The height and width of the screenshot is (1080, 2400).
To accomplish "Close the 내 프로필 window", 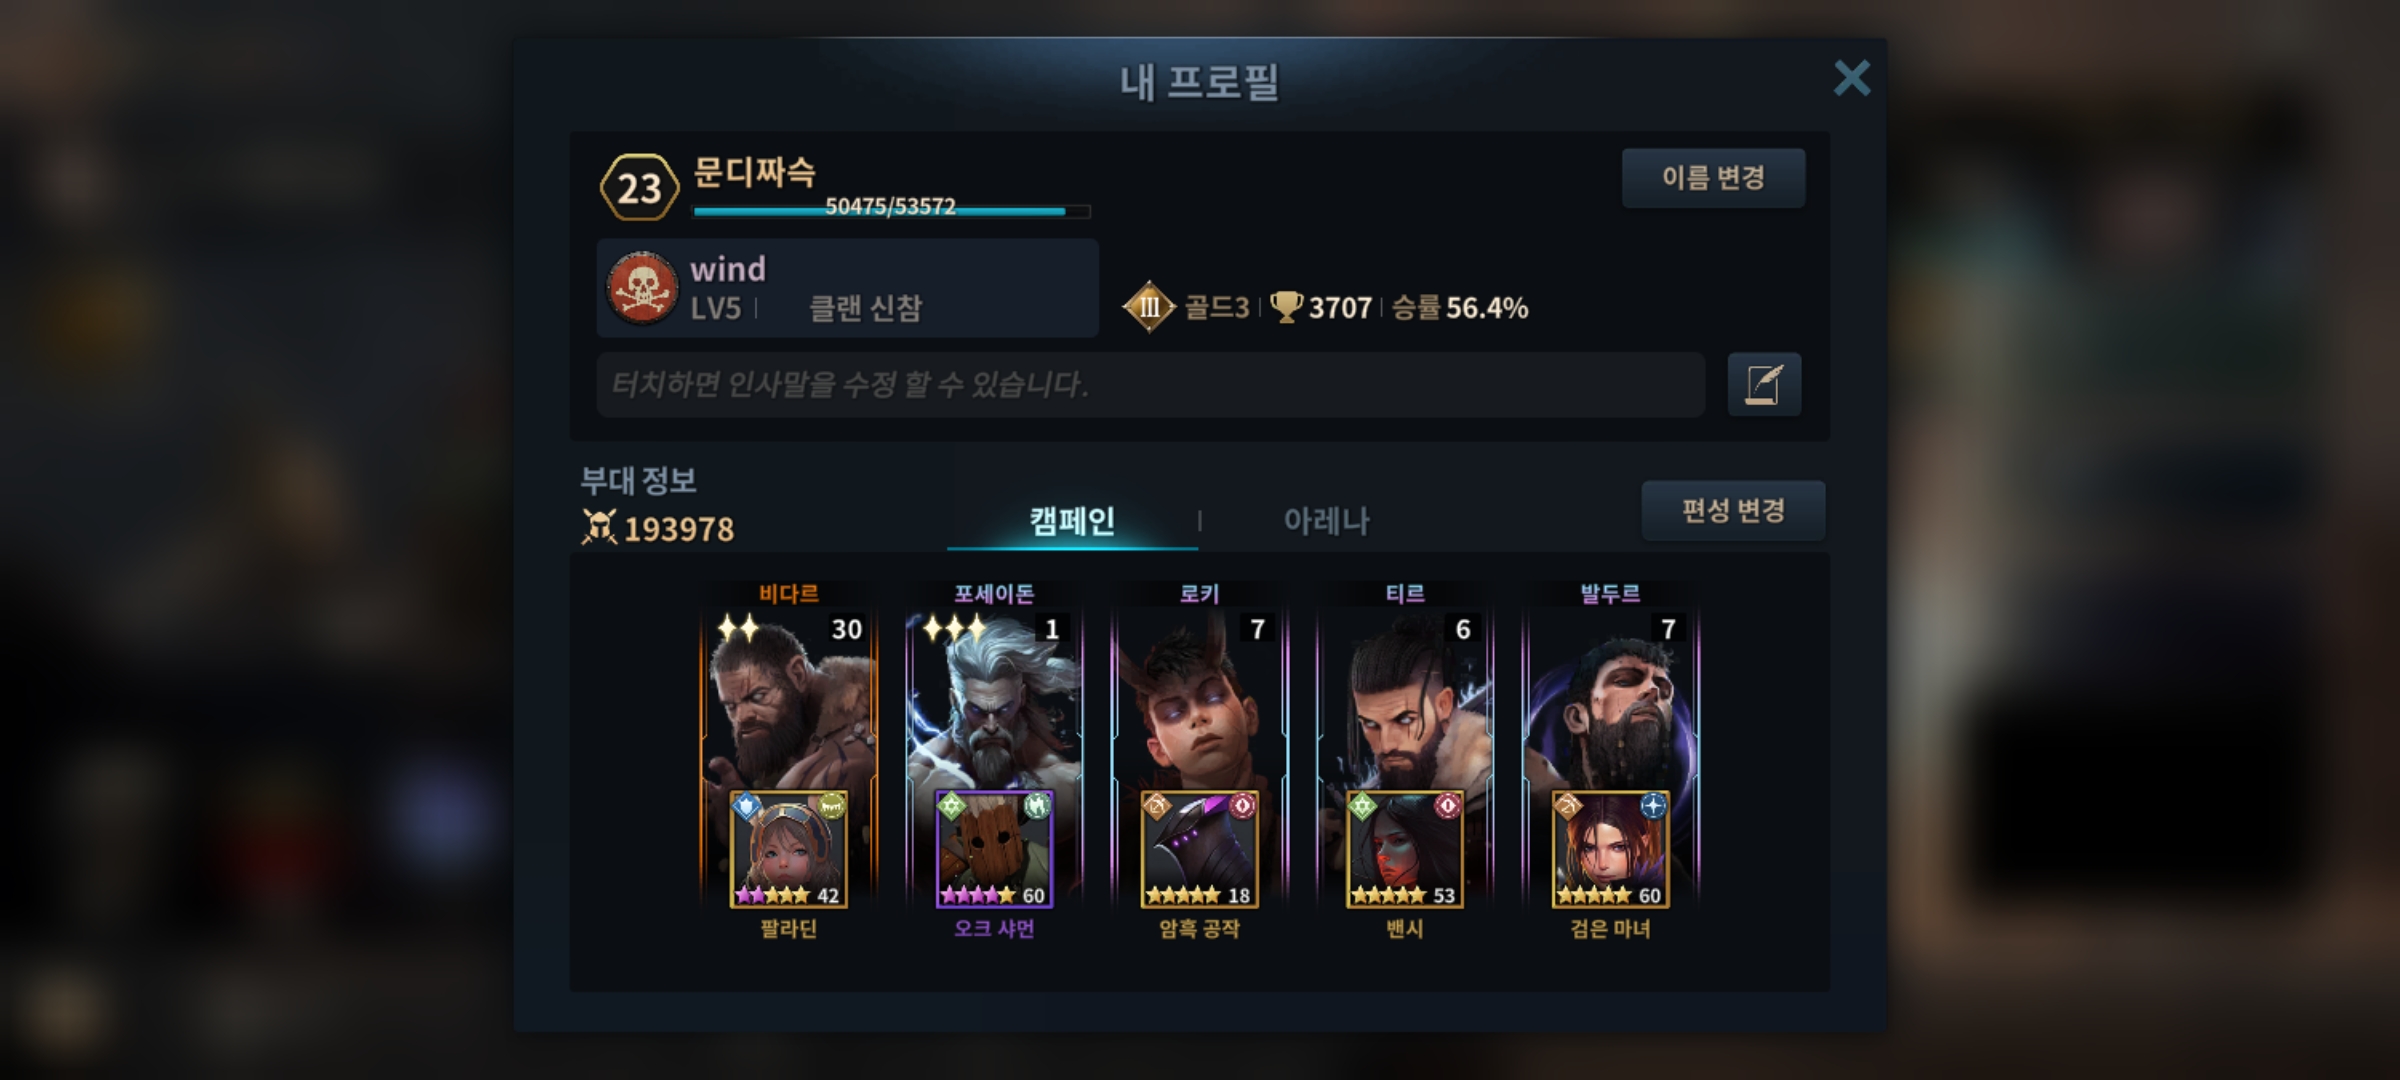I will [x=1852, y=78].
